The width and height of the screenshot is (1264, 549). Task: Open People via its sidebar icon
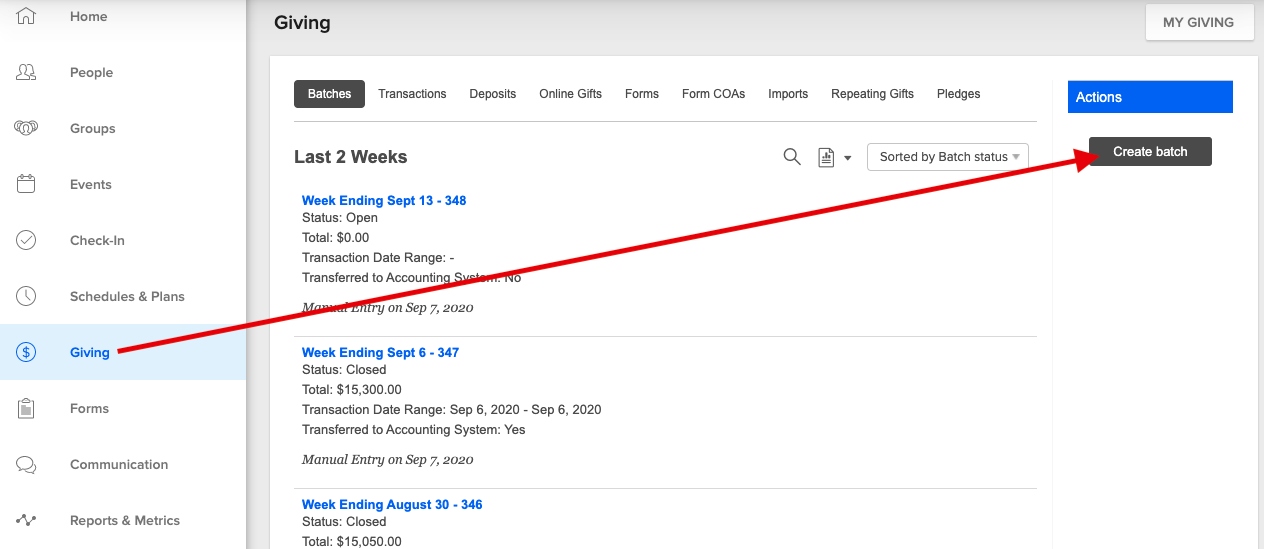pyautogui.click(x=26, y=73)
